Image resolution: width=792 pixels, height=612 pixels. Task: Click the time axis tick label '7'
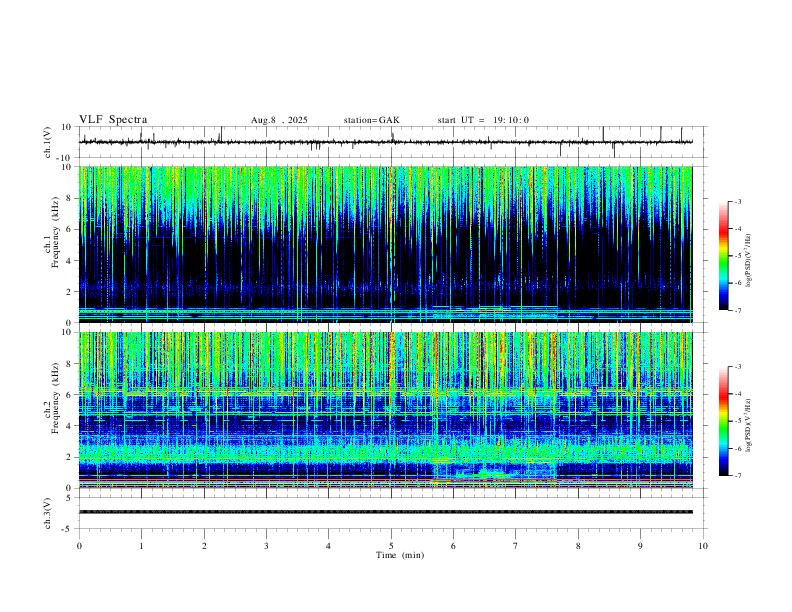click(x=516, y=546)
